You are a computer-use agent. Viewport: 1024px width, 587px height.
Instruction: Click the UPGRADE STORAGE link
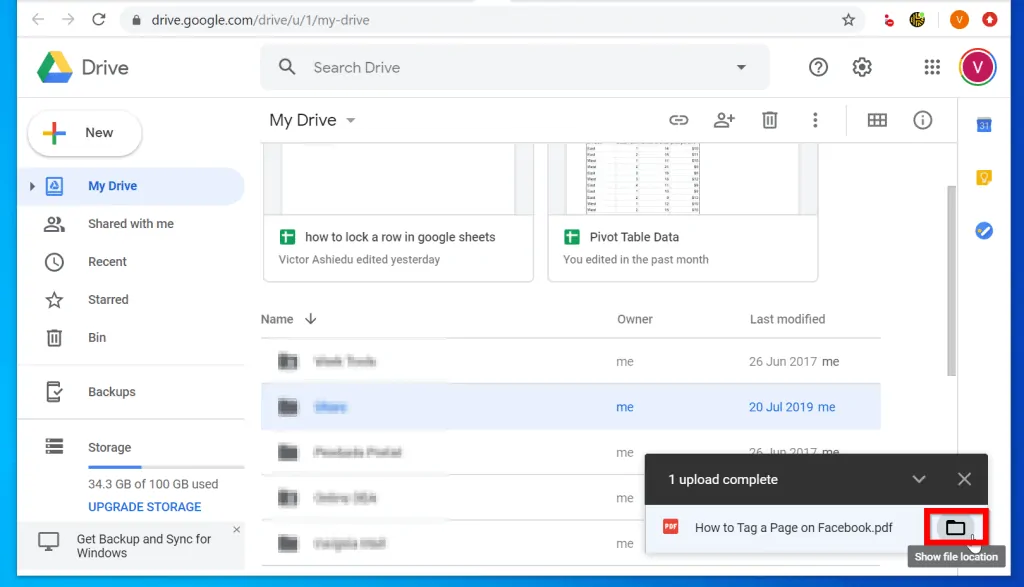(144, 507)
